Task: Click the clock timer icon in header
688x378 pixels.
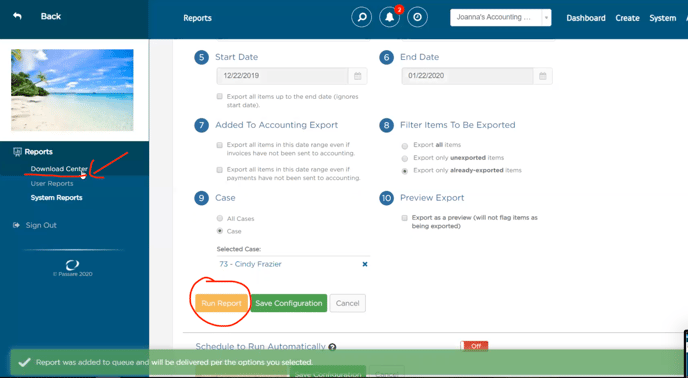Action: (417, 18)
